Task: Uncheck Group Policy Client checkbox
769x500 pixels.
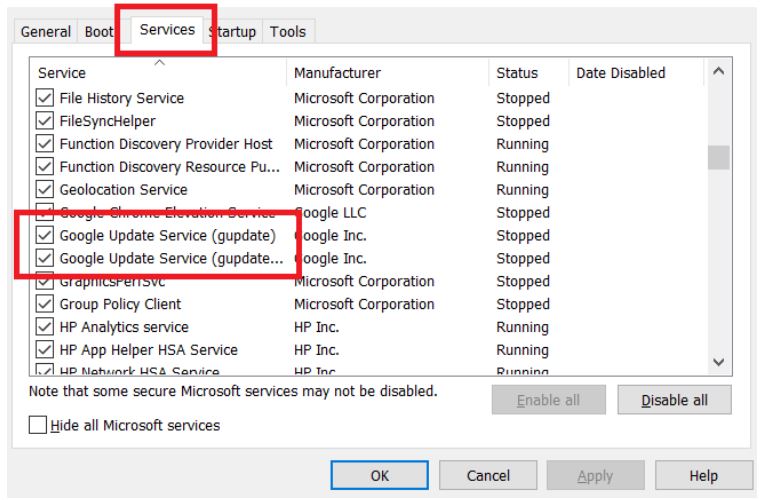Action: (x=45, y=304)
